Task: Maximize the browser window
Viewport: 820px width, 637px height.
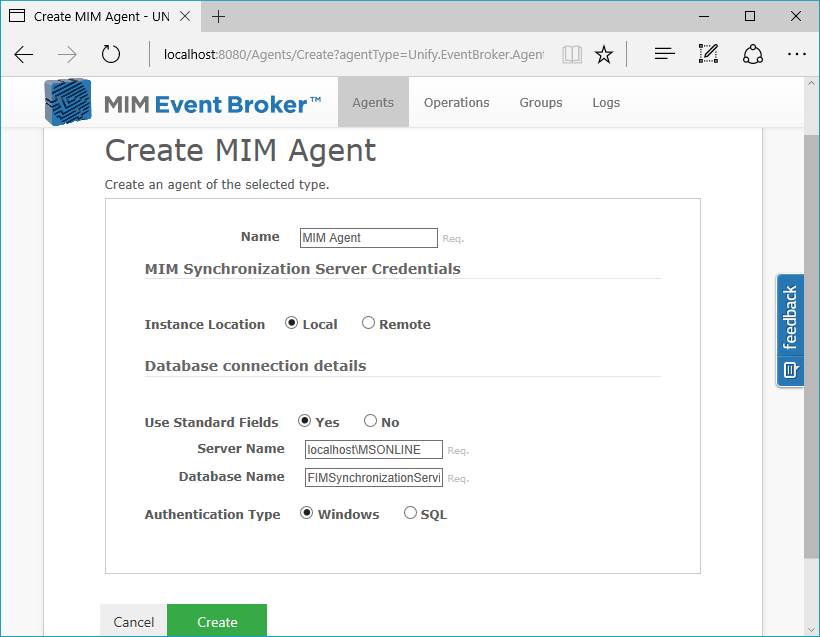Action: pos(750,17)
